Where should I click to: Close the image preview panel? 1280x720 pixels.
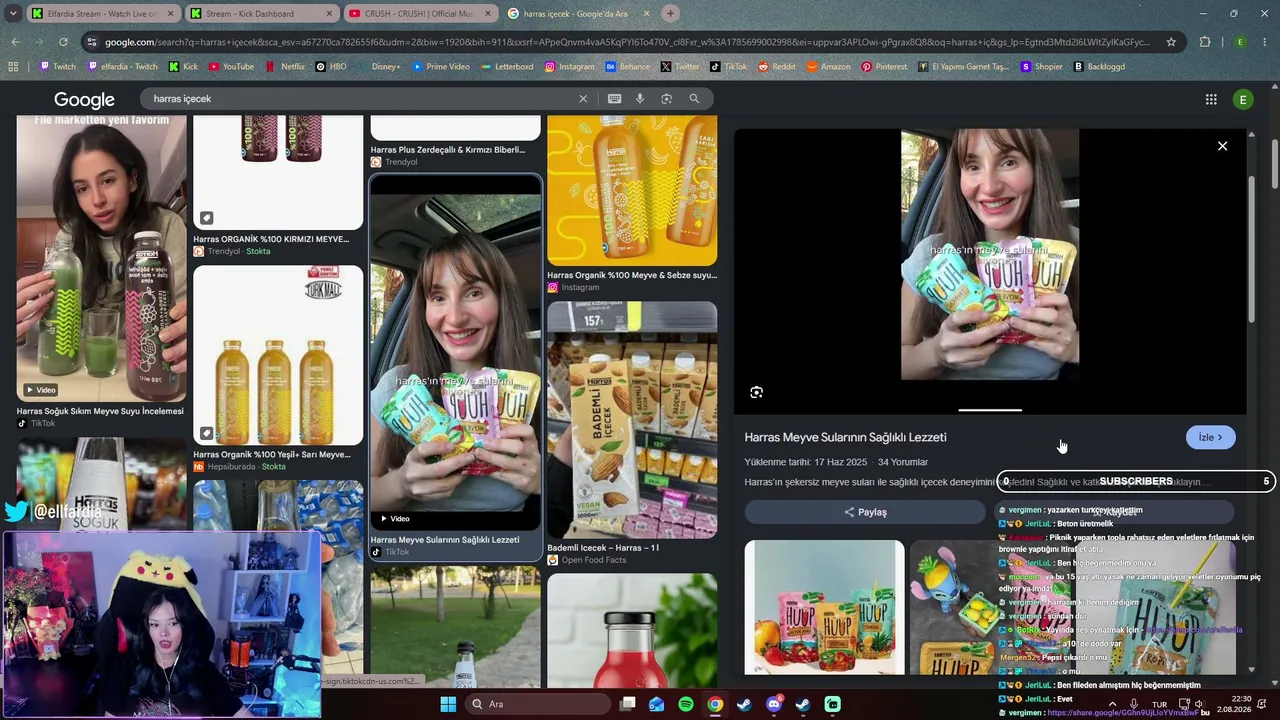pos(1222,146)
